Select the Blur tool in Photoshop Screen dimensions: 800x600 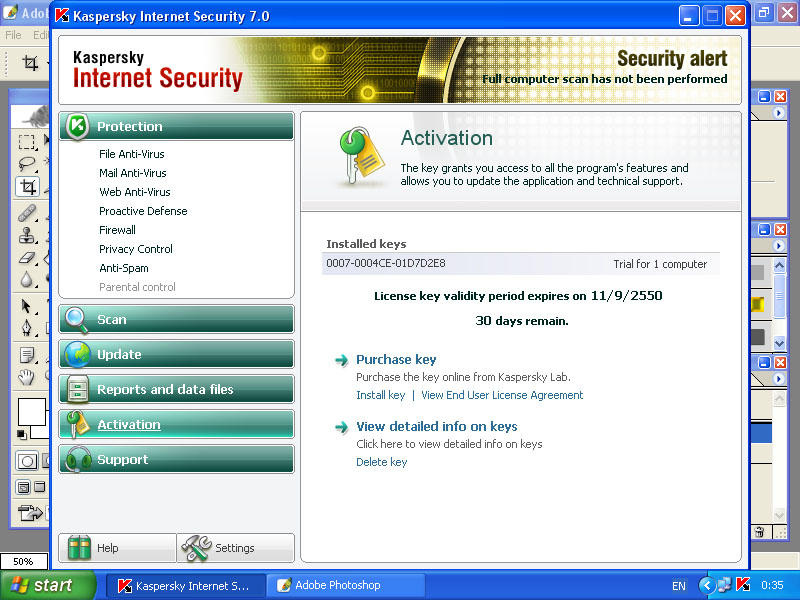[x=27, y=280]
